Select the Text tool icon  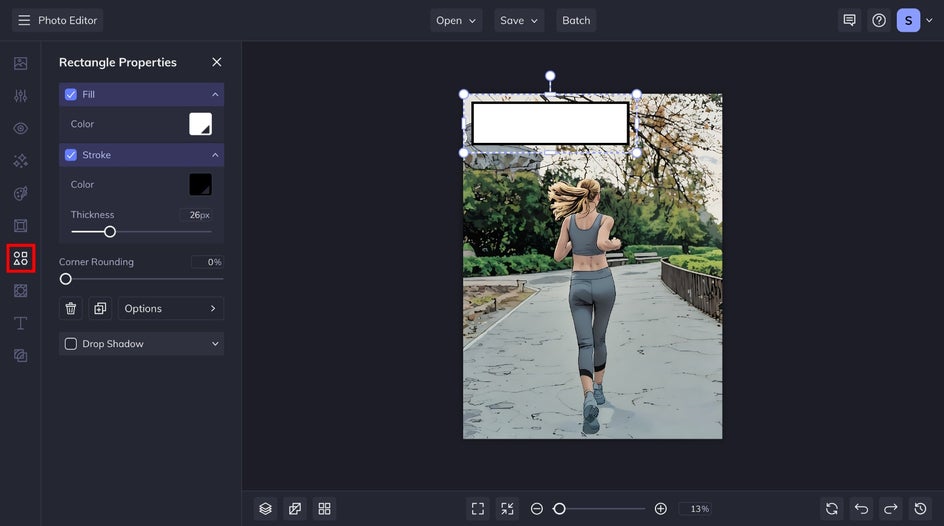[x=20, y=323]
